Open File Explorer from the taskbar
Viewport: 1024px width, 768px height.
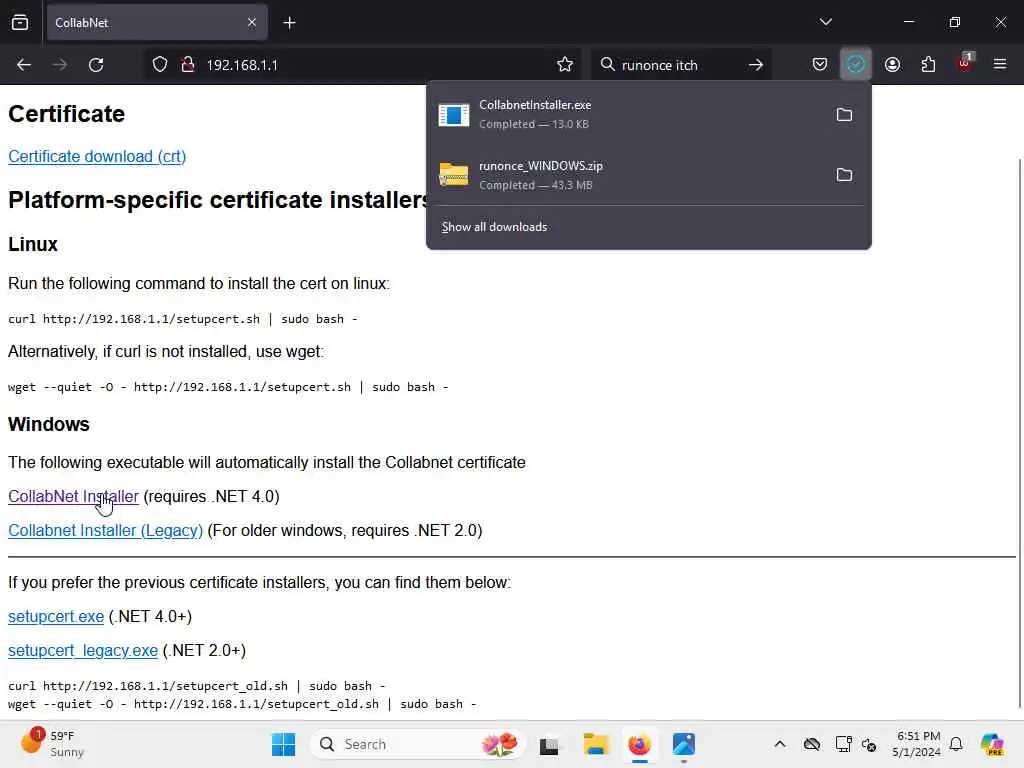(596, 744)
